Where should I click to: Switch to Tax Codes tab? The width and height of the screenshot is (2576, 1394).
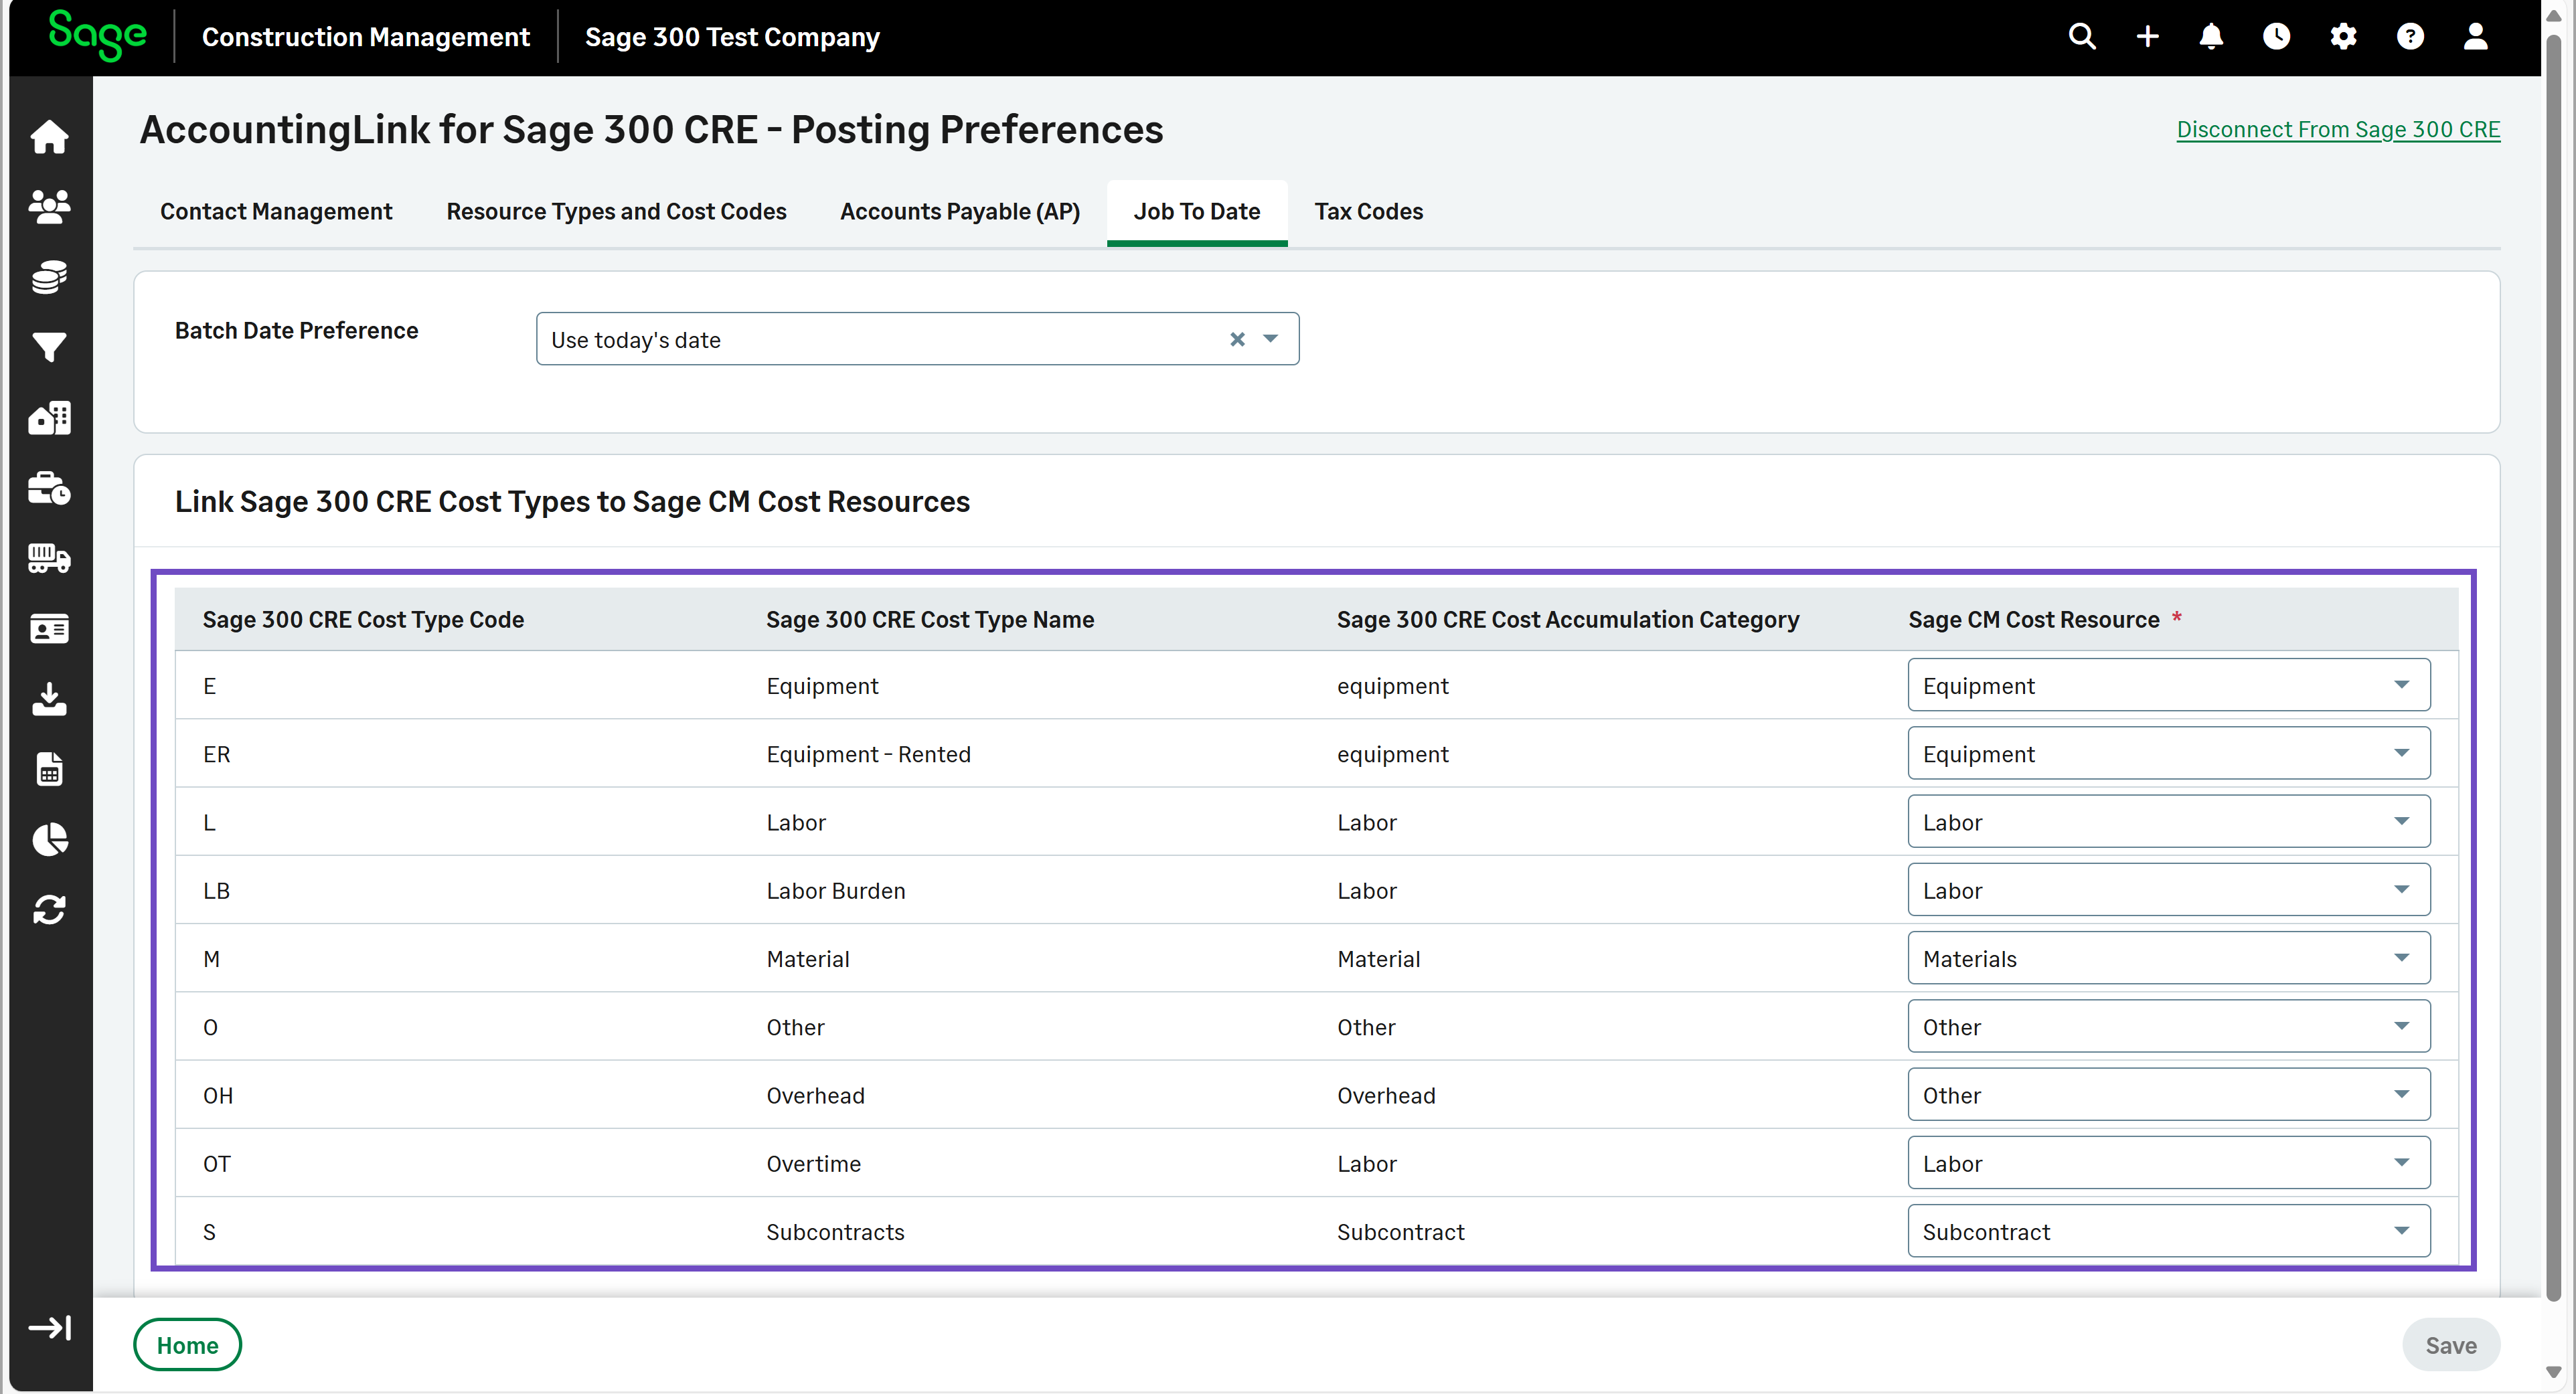[x=1368, y=211]
